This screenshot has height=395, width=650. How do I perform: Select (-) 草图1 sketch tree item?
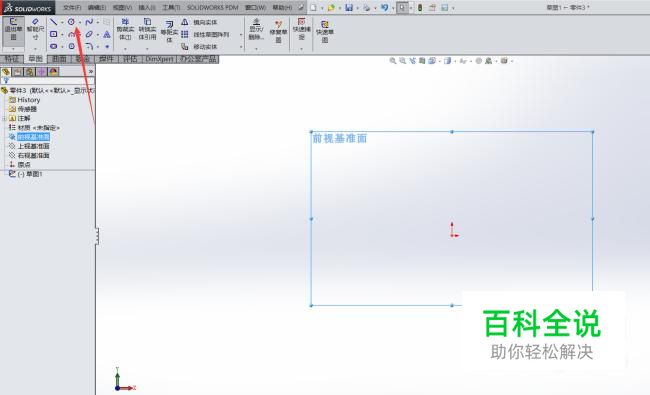coord(30,174)
